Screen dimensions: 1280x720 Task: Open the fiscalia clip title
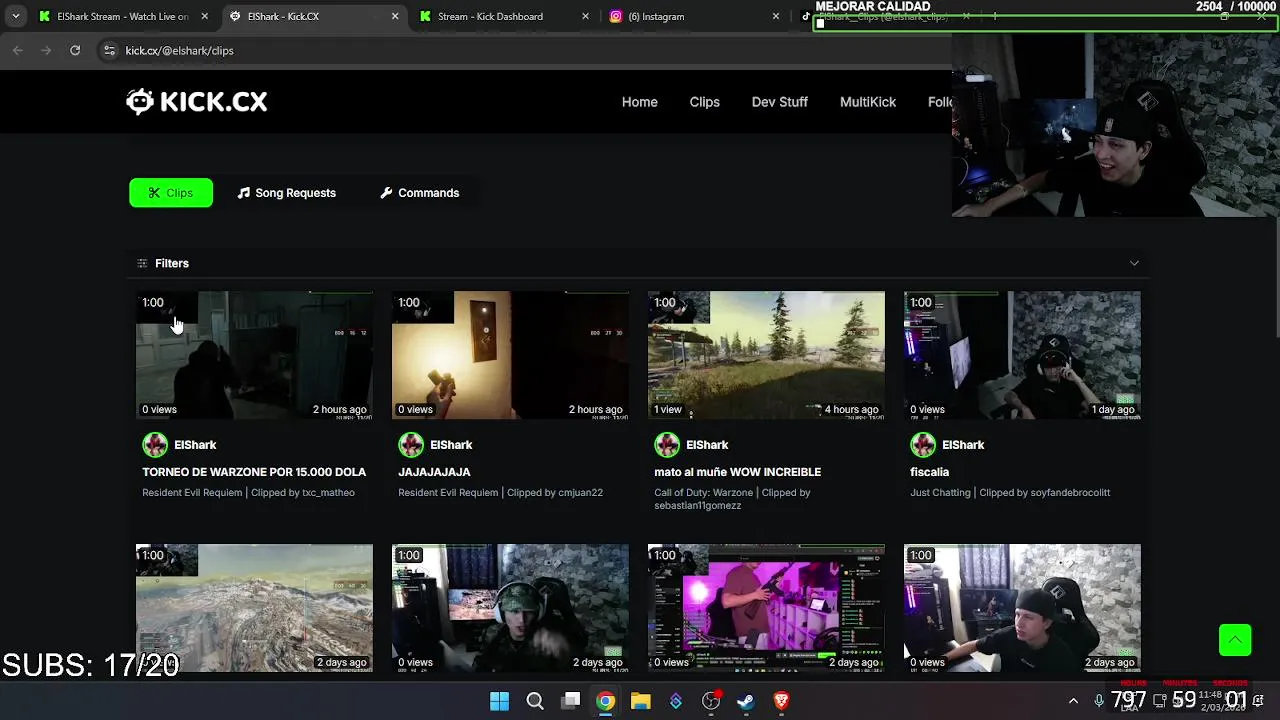[x=929, y=472]
